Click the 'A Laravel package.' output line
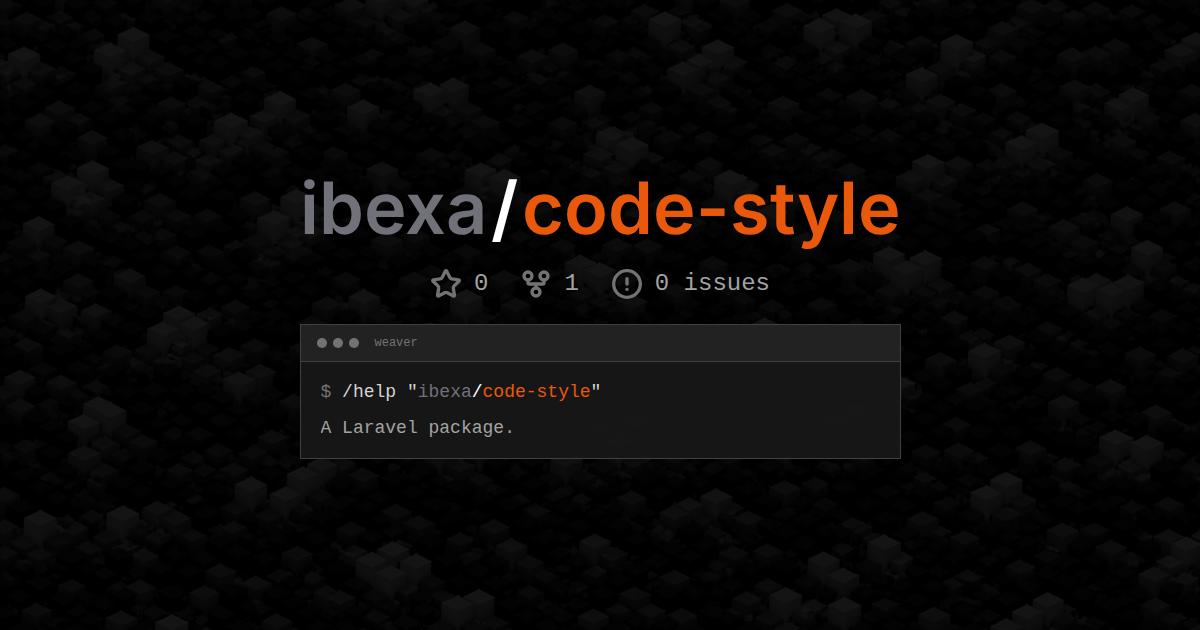 pyautogui.click(x=417, y=428)
